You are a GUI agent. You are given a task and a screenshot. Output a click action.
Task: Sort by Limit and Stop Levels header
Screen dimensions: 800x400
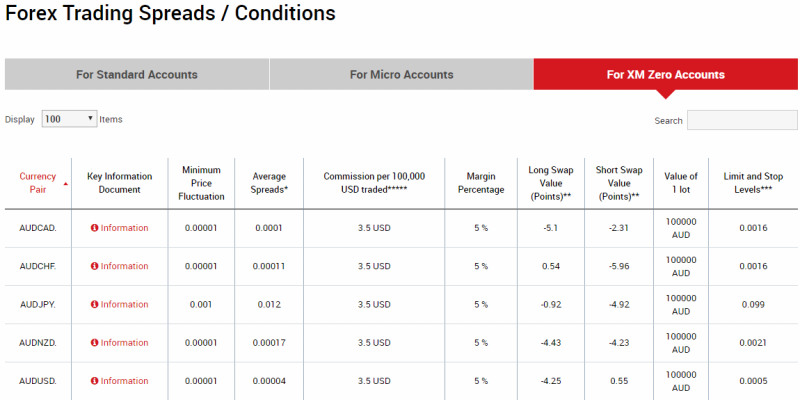[x=753, y=183]
